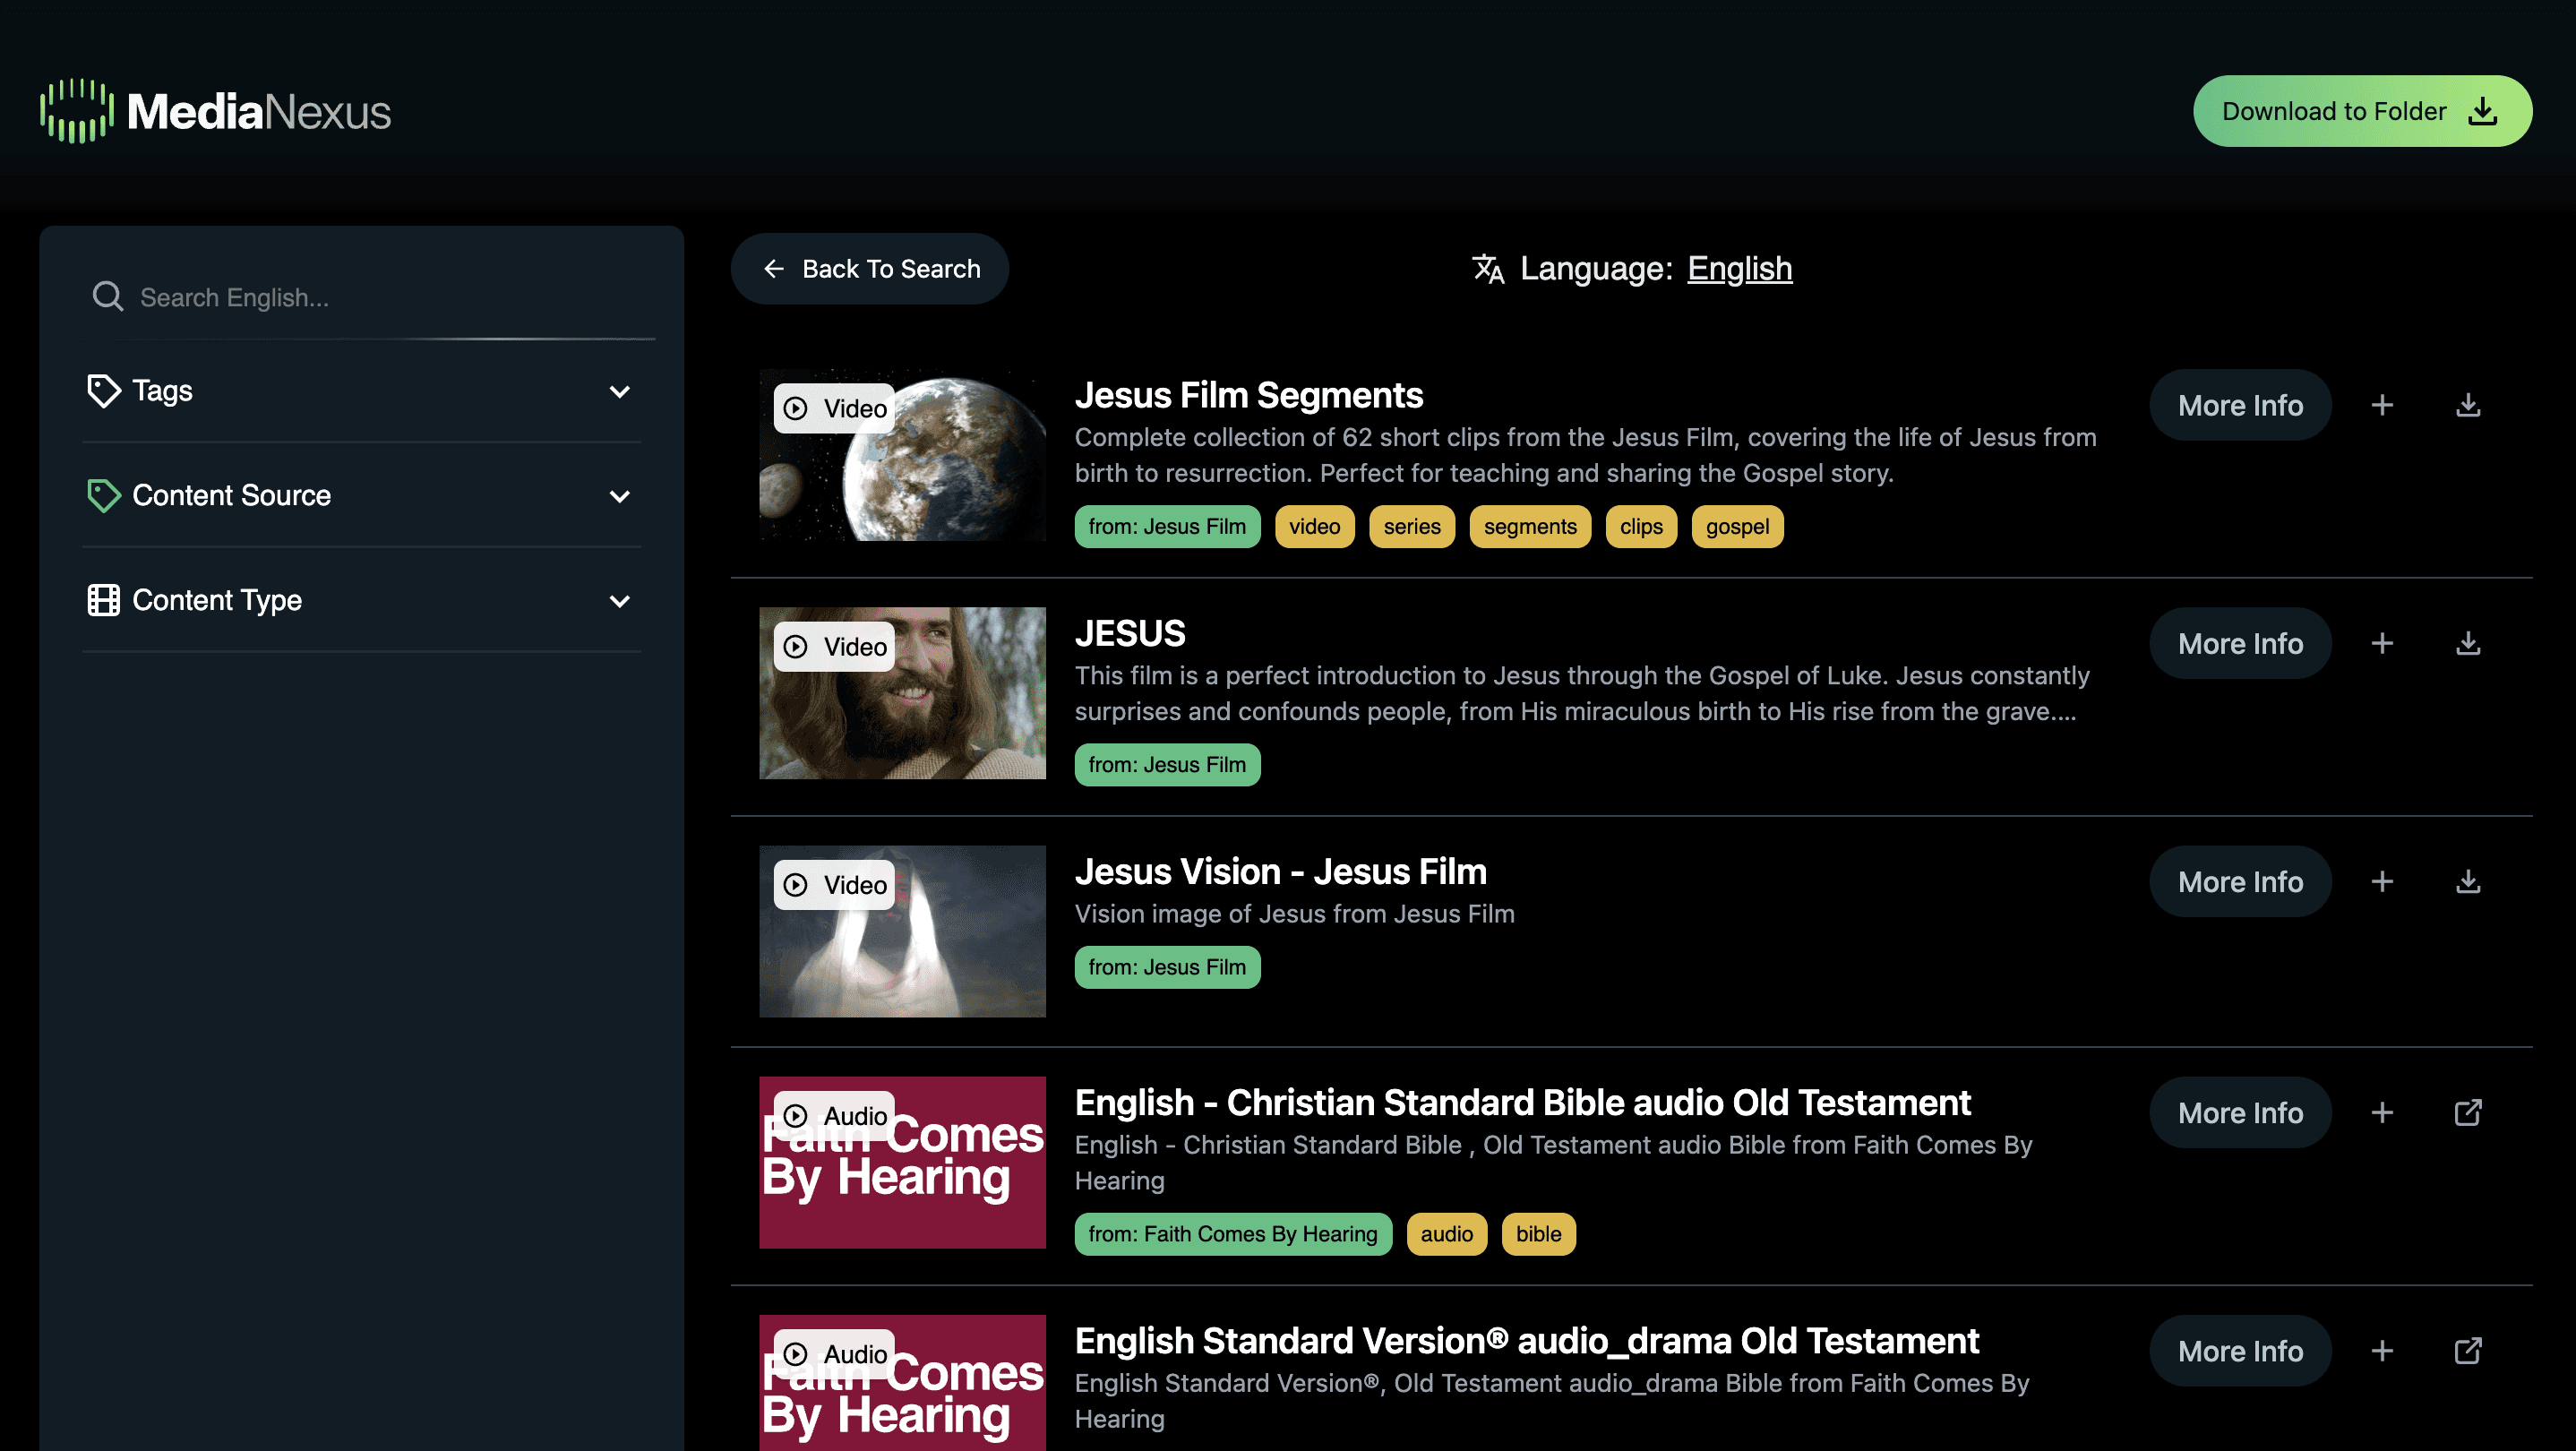Click into the Search English input field
The image size is (2576, 1451).
click(x=390, y=298)
